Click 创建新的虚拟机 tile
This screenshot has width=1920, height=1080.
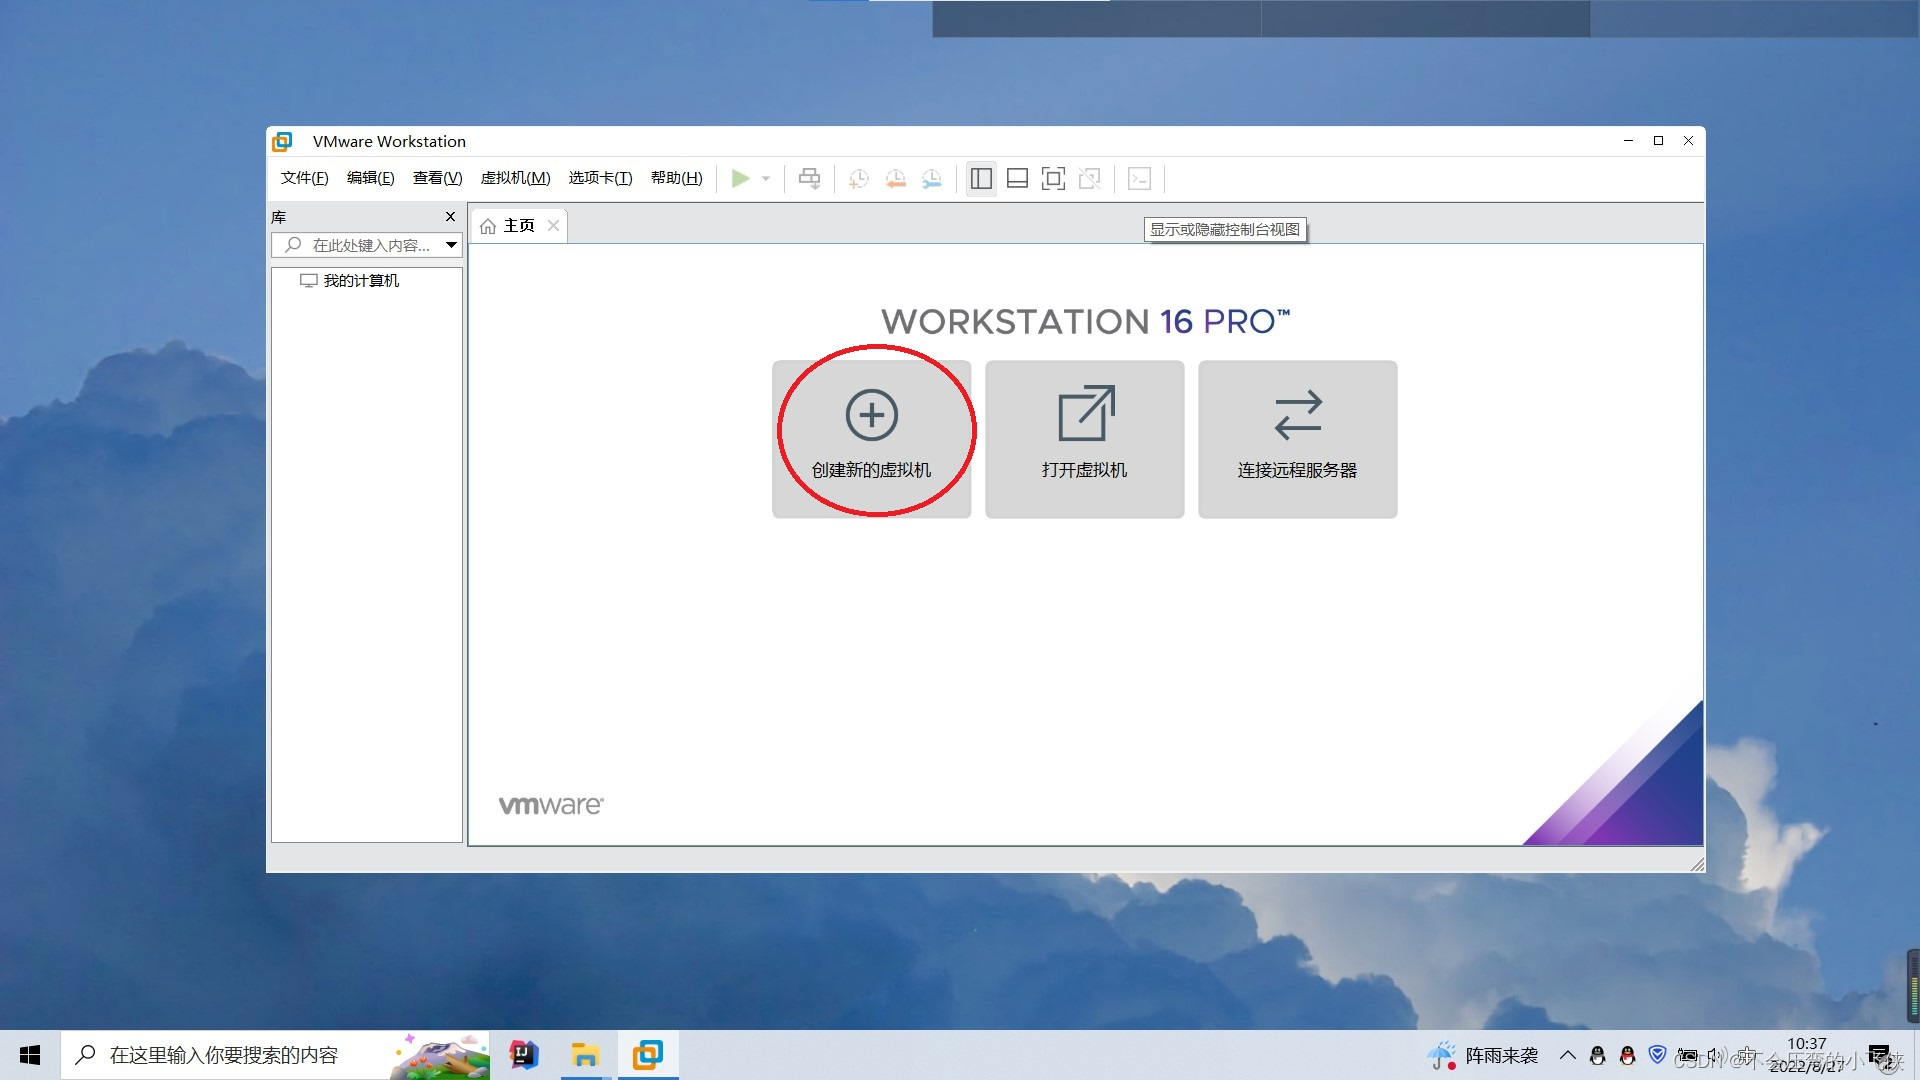(871, 439)
